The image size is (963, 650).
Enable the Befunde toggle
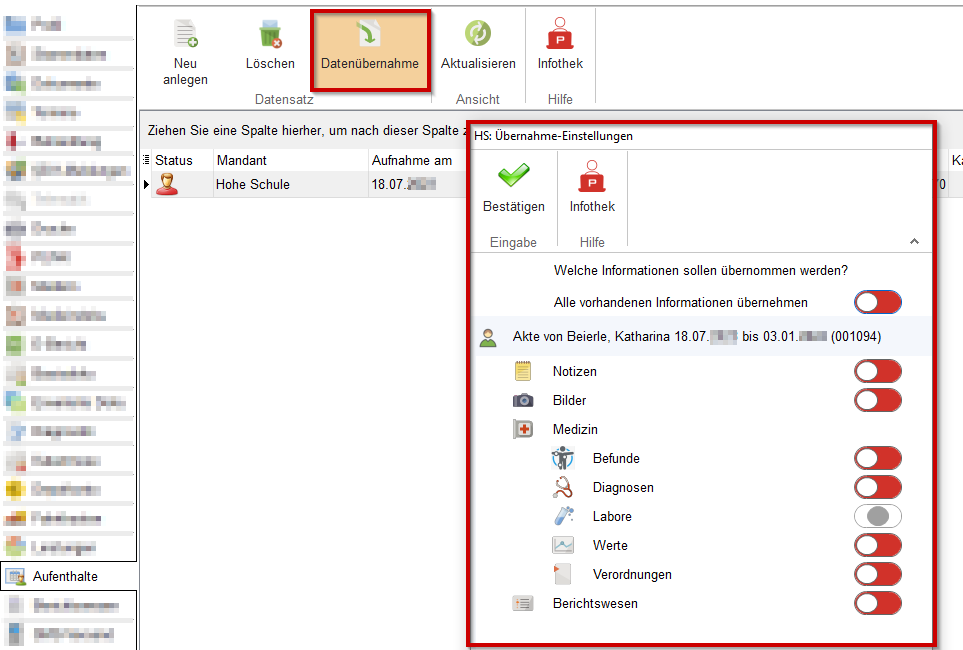pyautogui.click(x=877, y=458)
